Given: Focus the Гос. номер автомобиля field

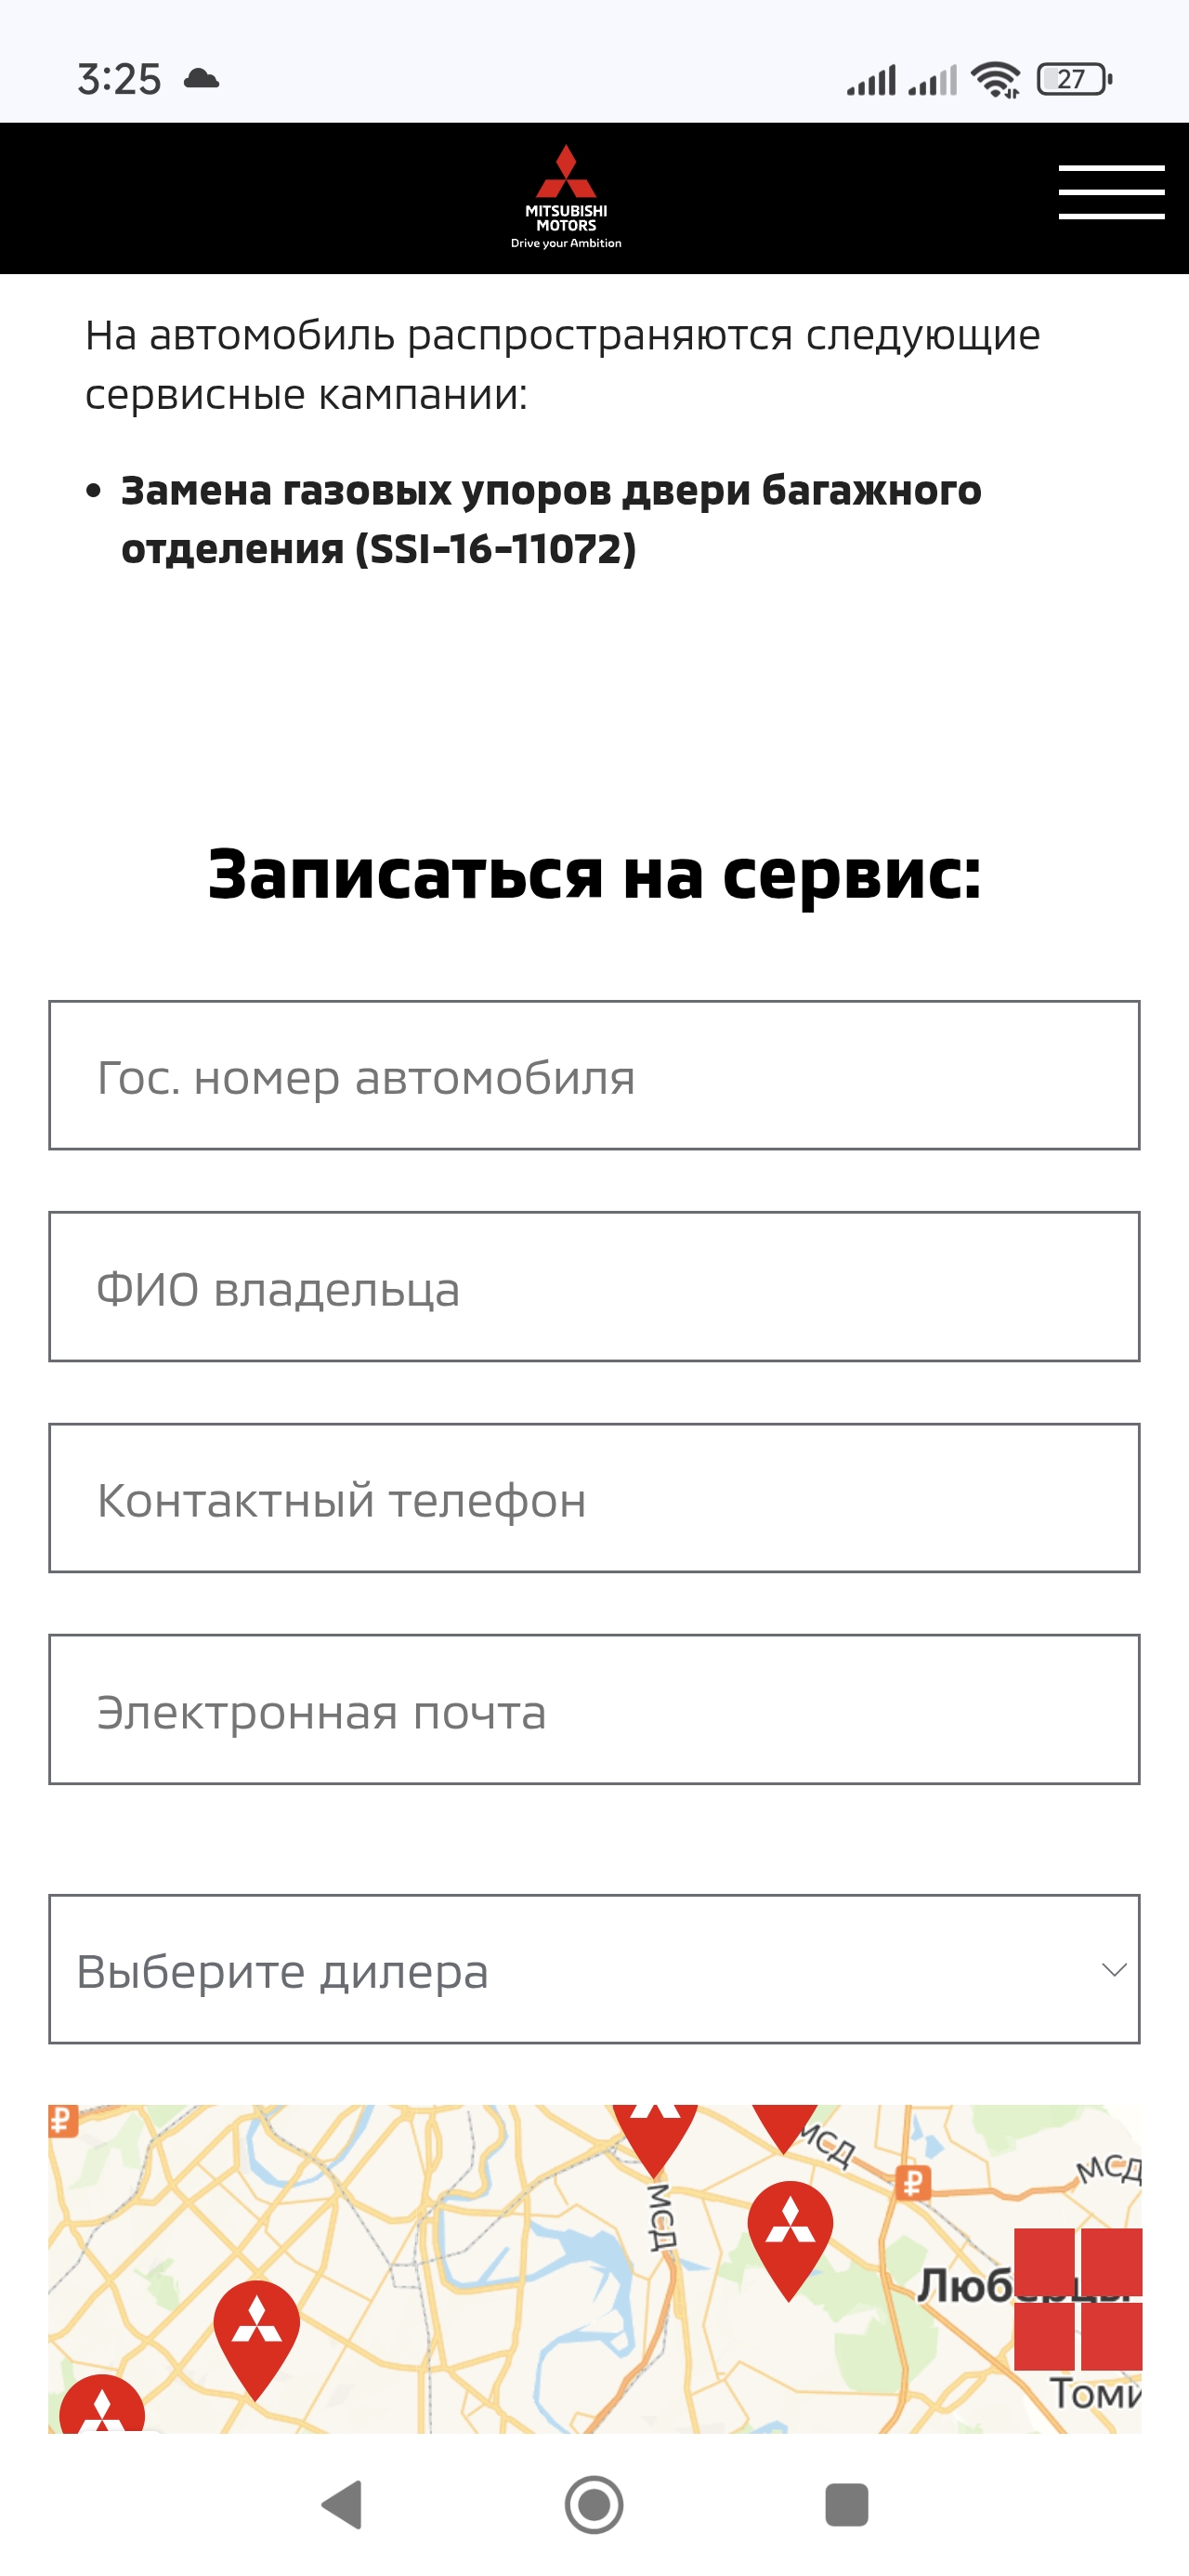Looking at the screenshot, I should (x=594, y=1076).
